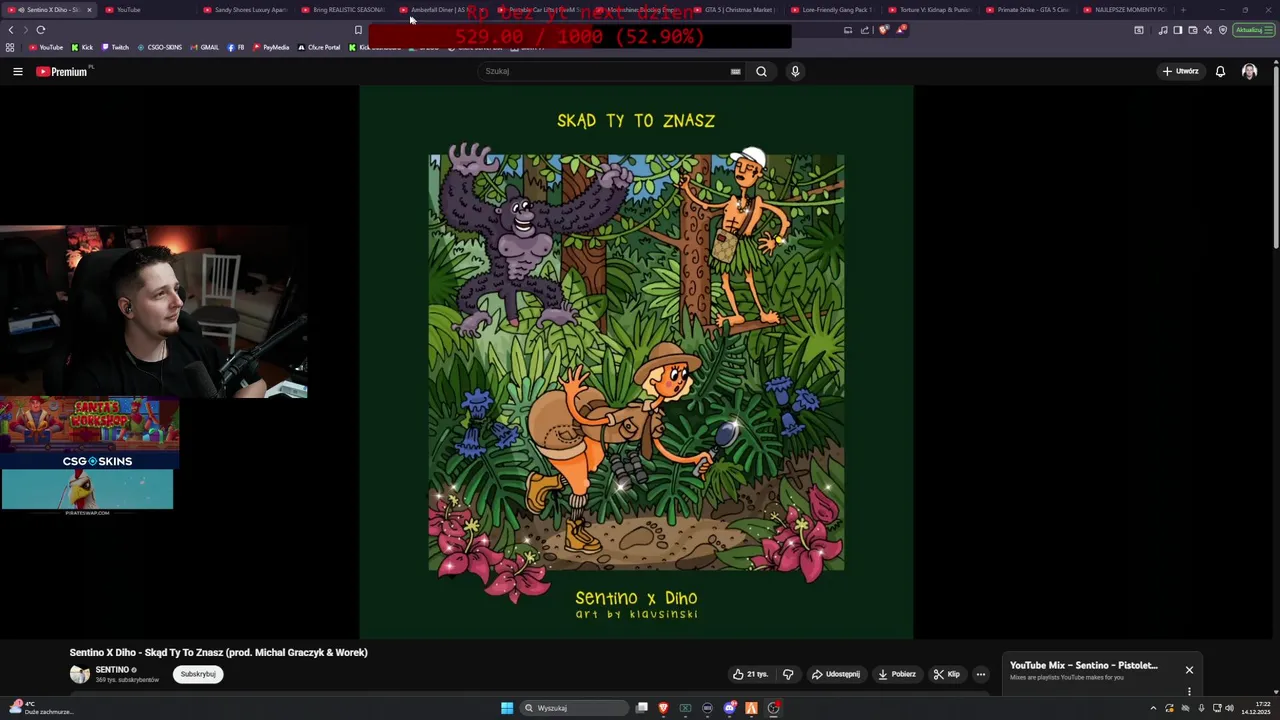
Task: Open the bookmarks apps grid icon
Action: 10,47
